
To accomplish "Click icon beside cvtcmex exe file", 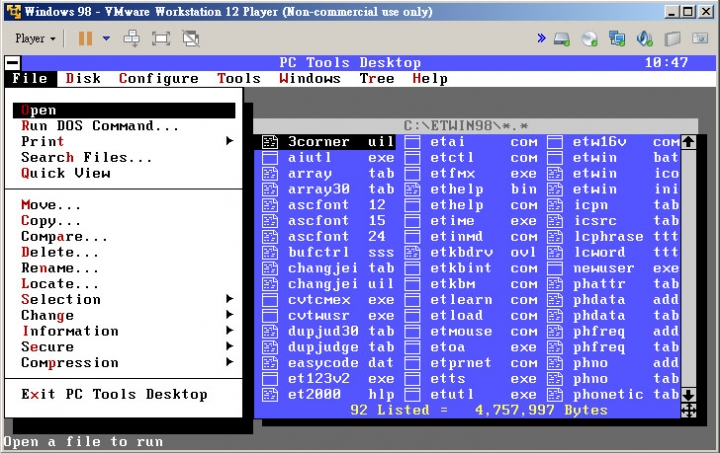I will pyautogui.click(x=270, y=300).
